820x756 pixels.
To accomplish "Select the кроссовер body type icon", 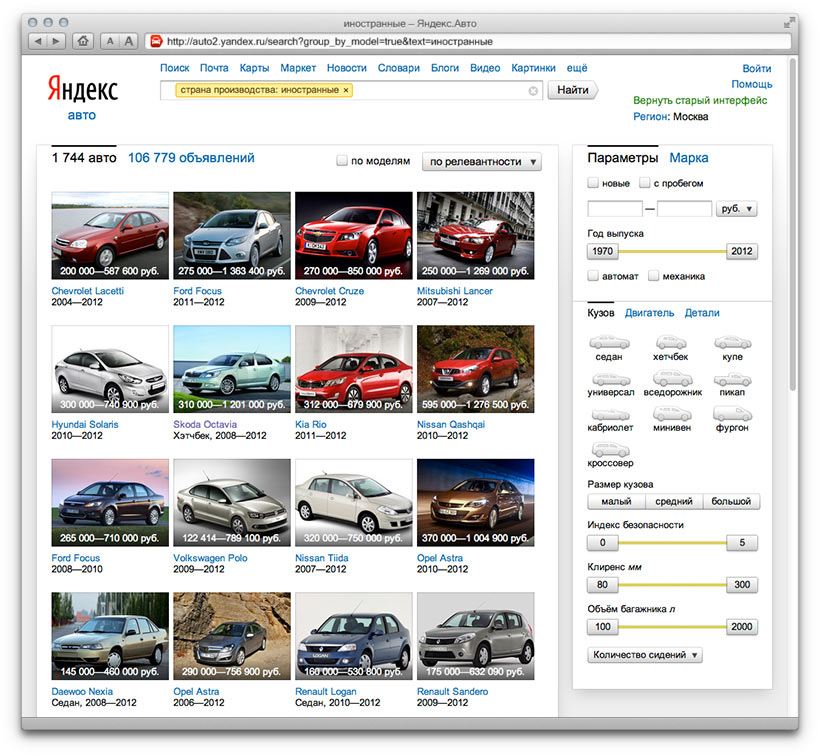I will coord(609,450).
